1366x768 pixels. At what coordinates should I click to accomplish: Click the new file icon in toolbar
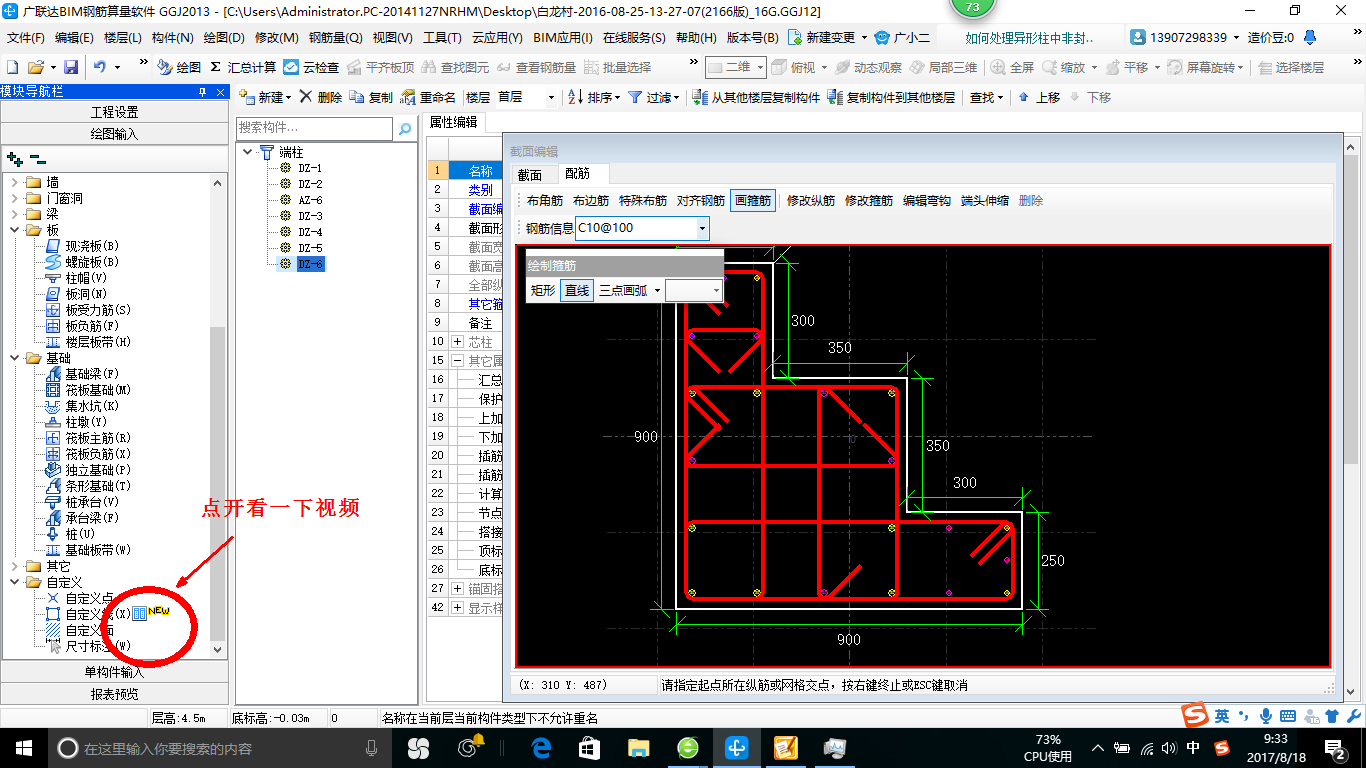(13, 67)
